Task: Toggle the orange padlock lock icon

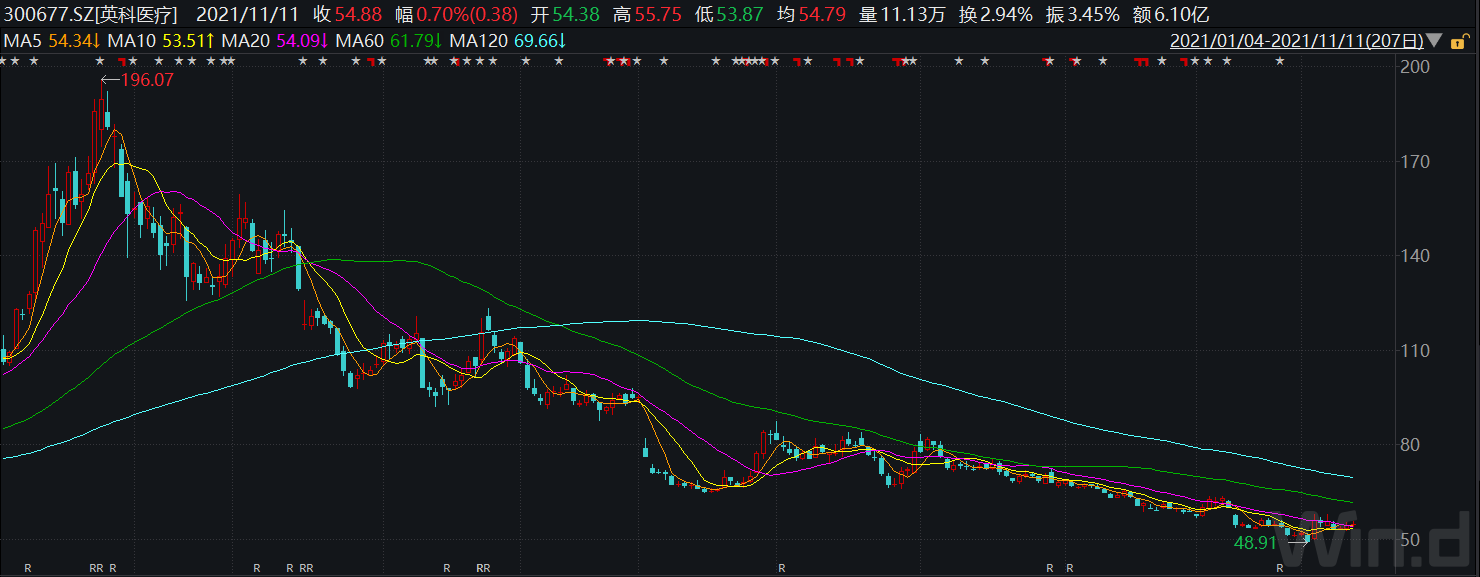Action: (x=1462, y=42)
